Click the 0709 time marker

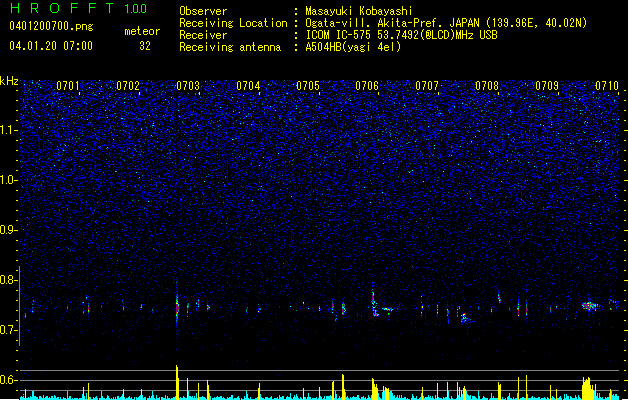click(x=547, y=86)
